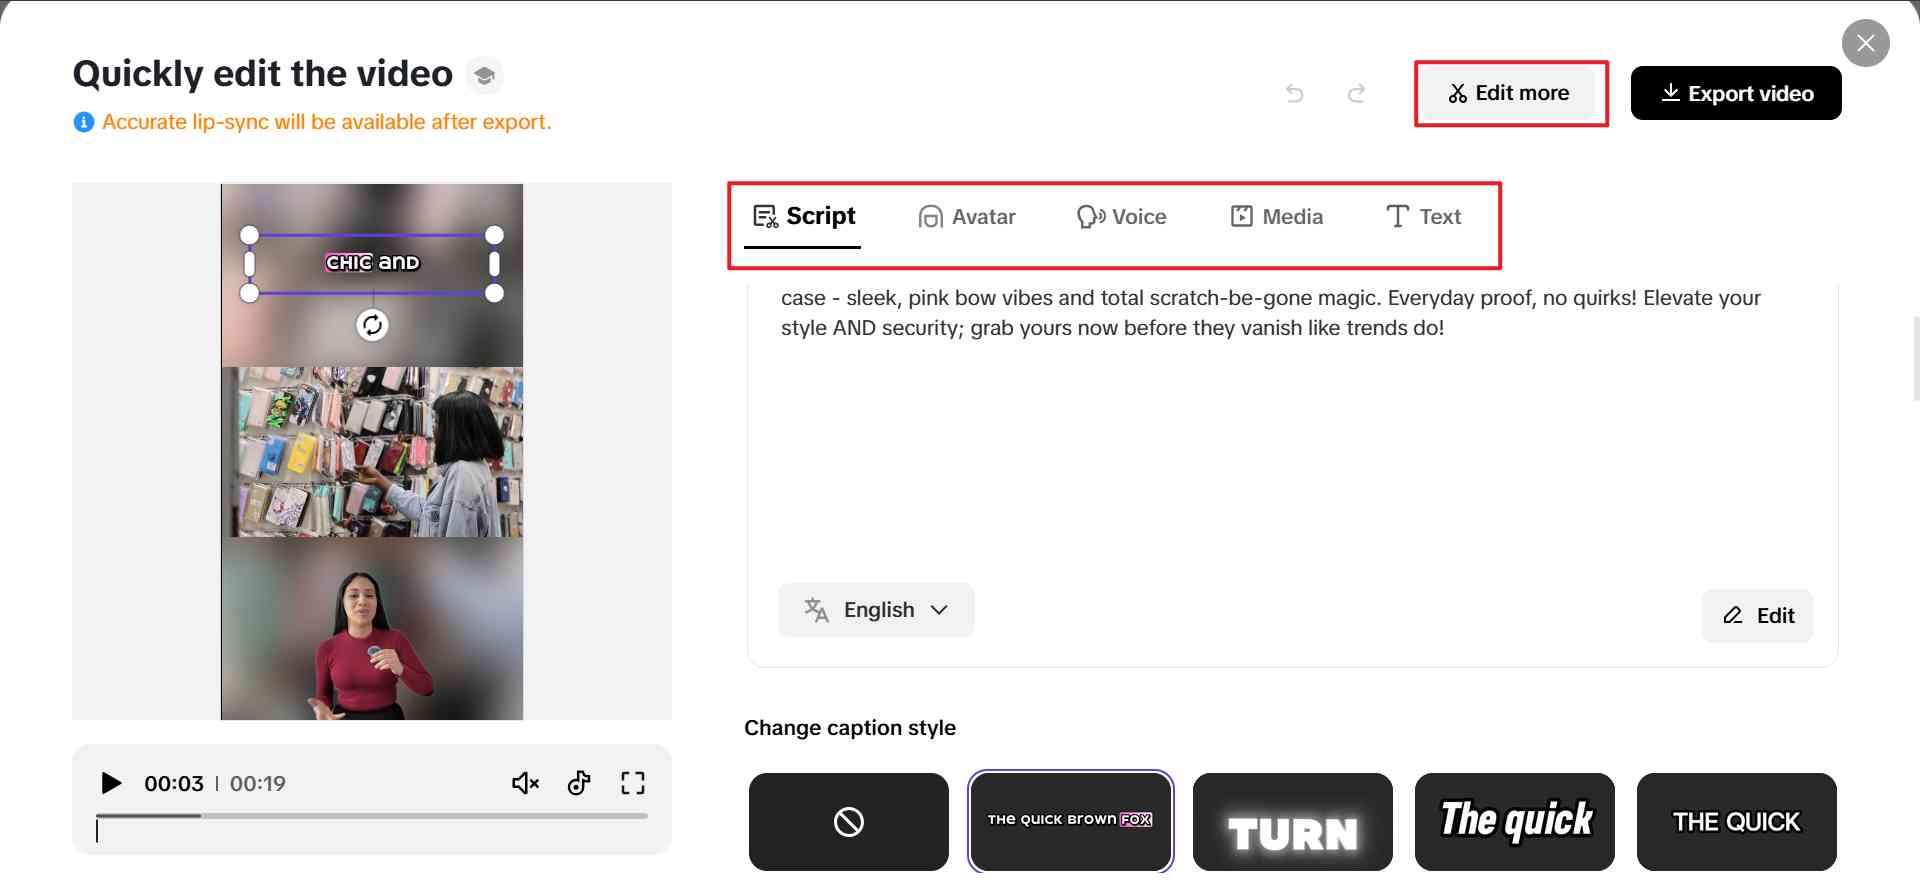Play the video preview

pyautogui.click(x=111, y=783)
